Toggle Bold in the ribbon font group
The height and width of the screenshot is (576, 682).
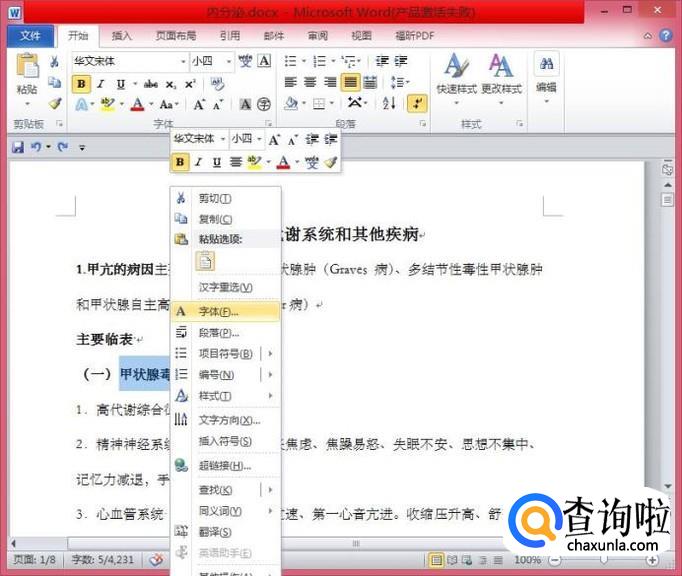(81, 84)
